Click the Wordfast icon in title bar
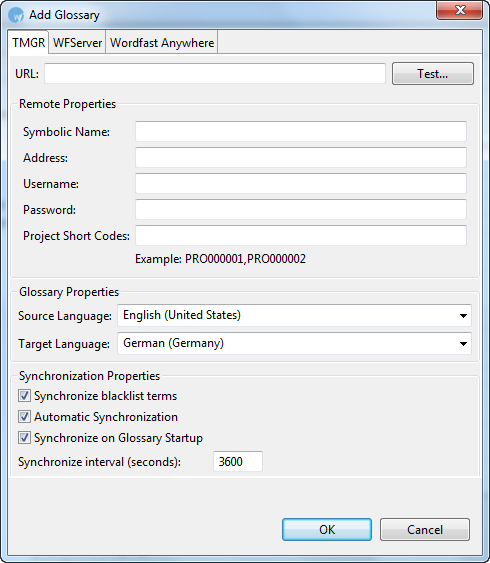 pos(16,15)
